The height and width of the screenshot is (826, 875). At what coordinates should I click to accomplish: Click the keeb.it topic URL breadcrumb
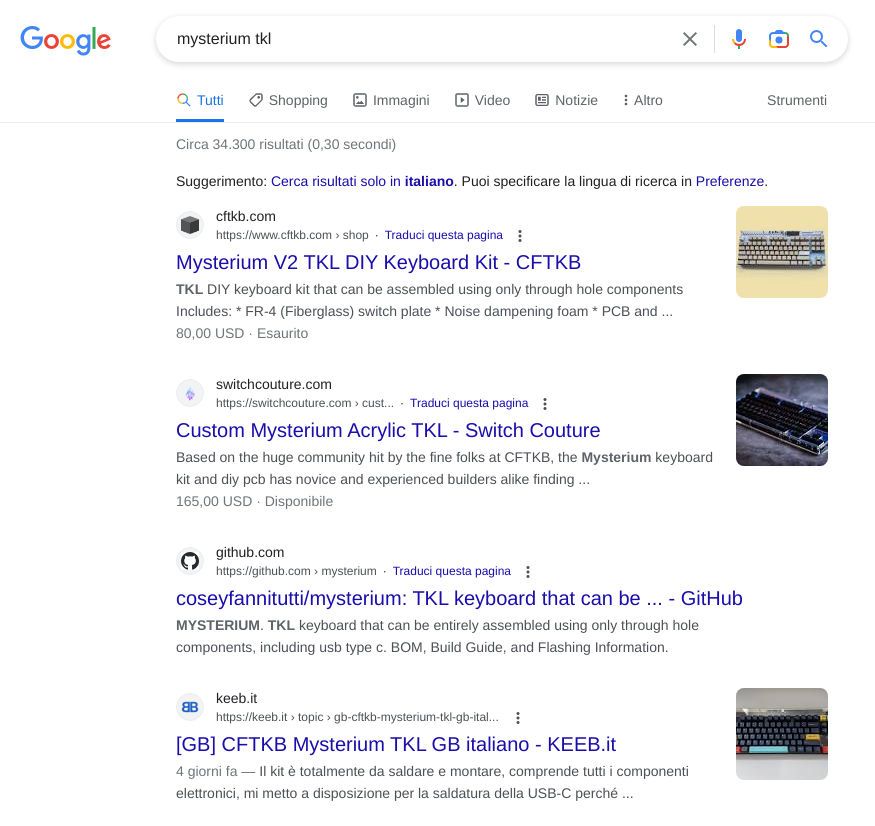click(357, 717)
